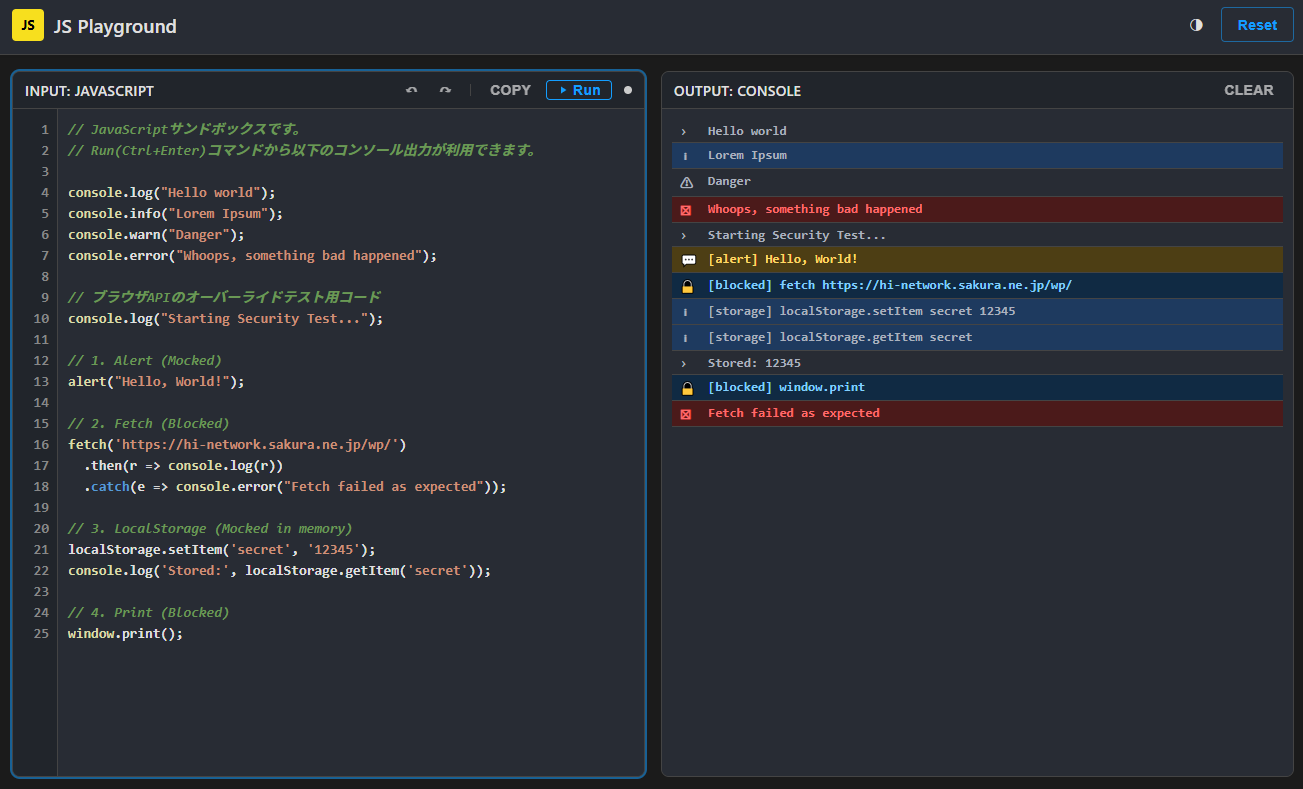Click the lock icon on blocked window.print row
Screen dimensions: 1303x789
click(x=687, y=388)
